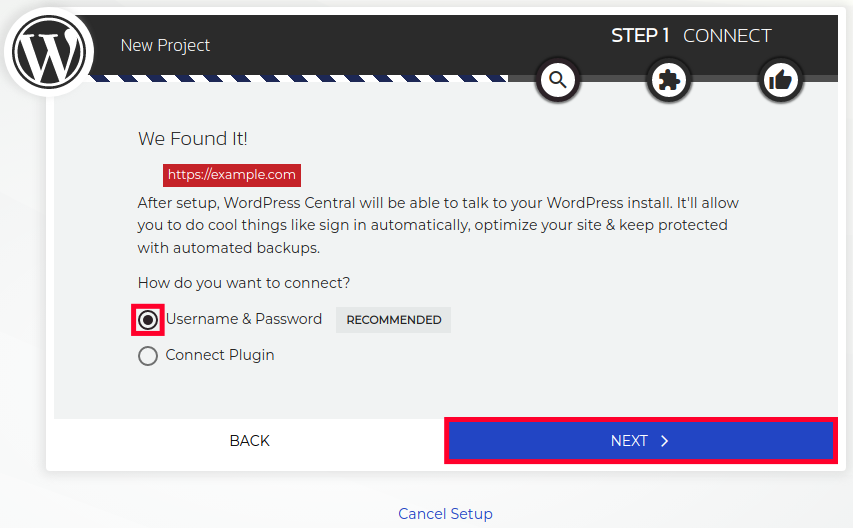Select the Username & Password radio button
This screenshot has height=528, width=853.
tap(148, 320)
